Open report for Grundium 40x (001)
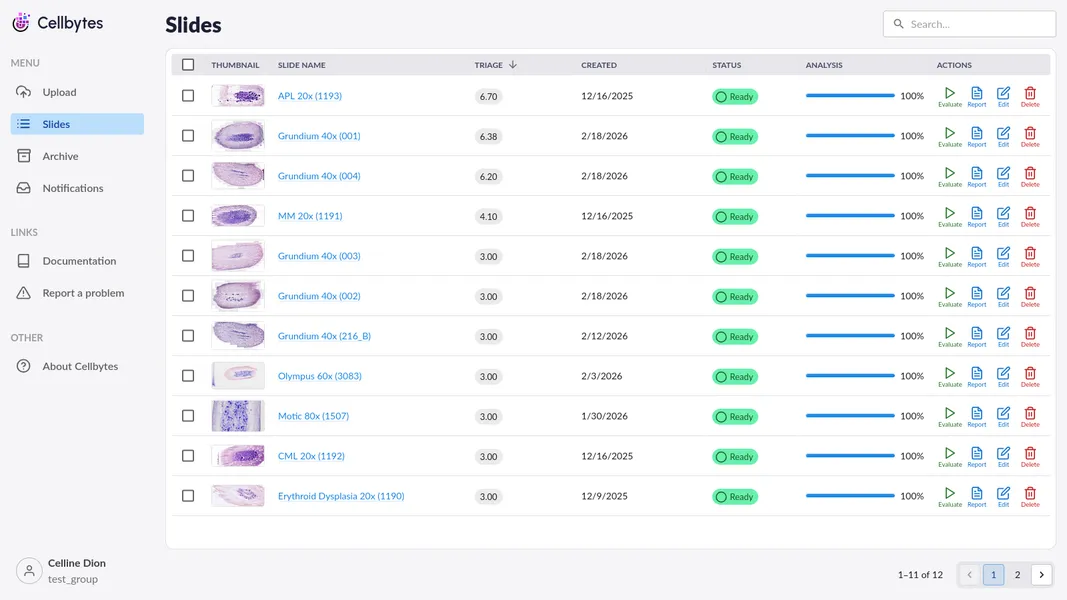The height and width of the screenshot is (600, 1067). [977, 136]
